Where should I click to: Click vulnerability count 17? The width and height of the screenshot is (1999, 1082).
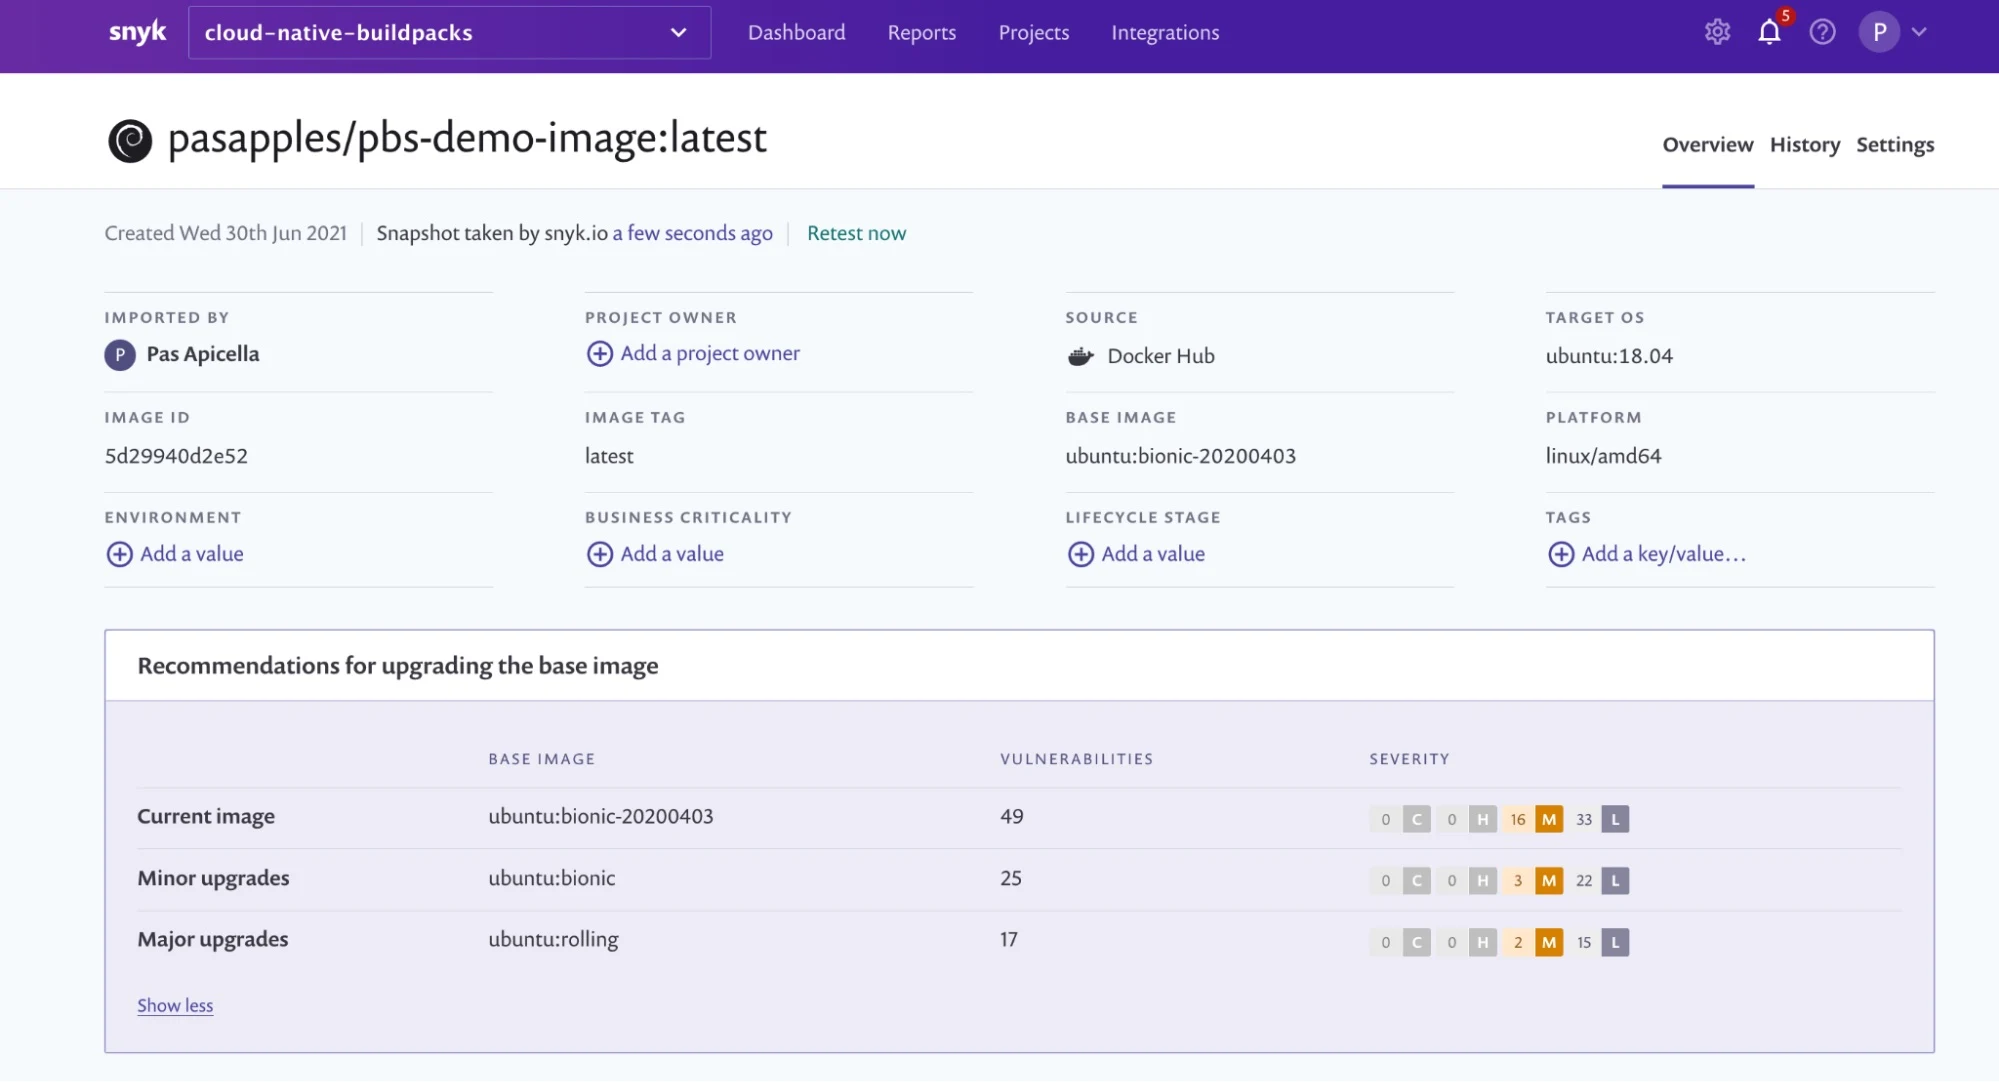pos(1008,939)
